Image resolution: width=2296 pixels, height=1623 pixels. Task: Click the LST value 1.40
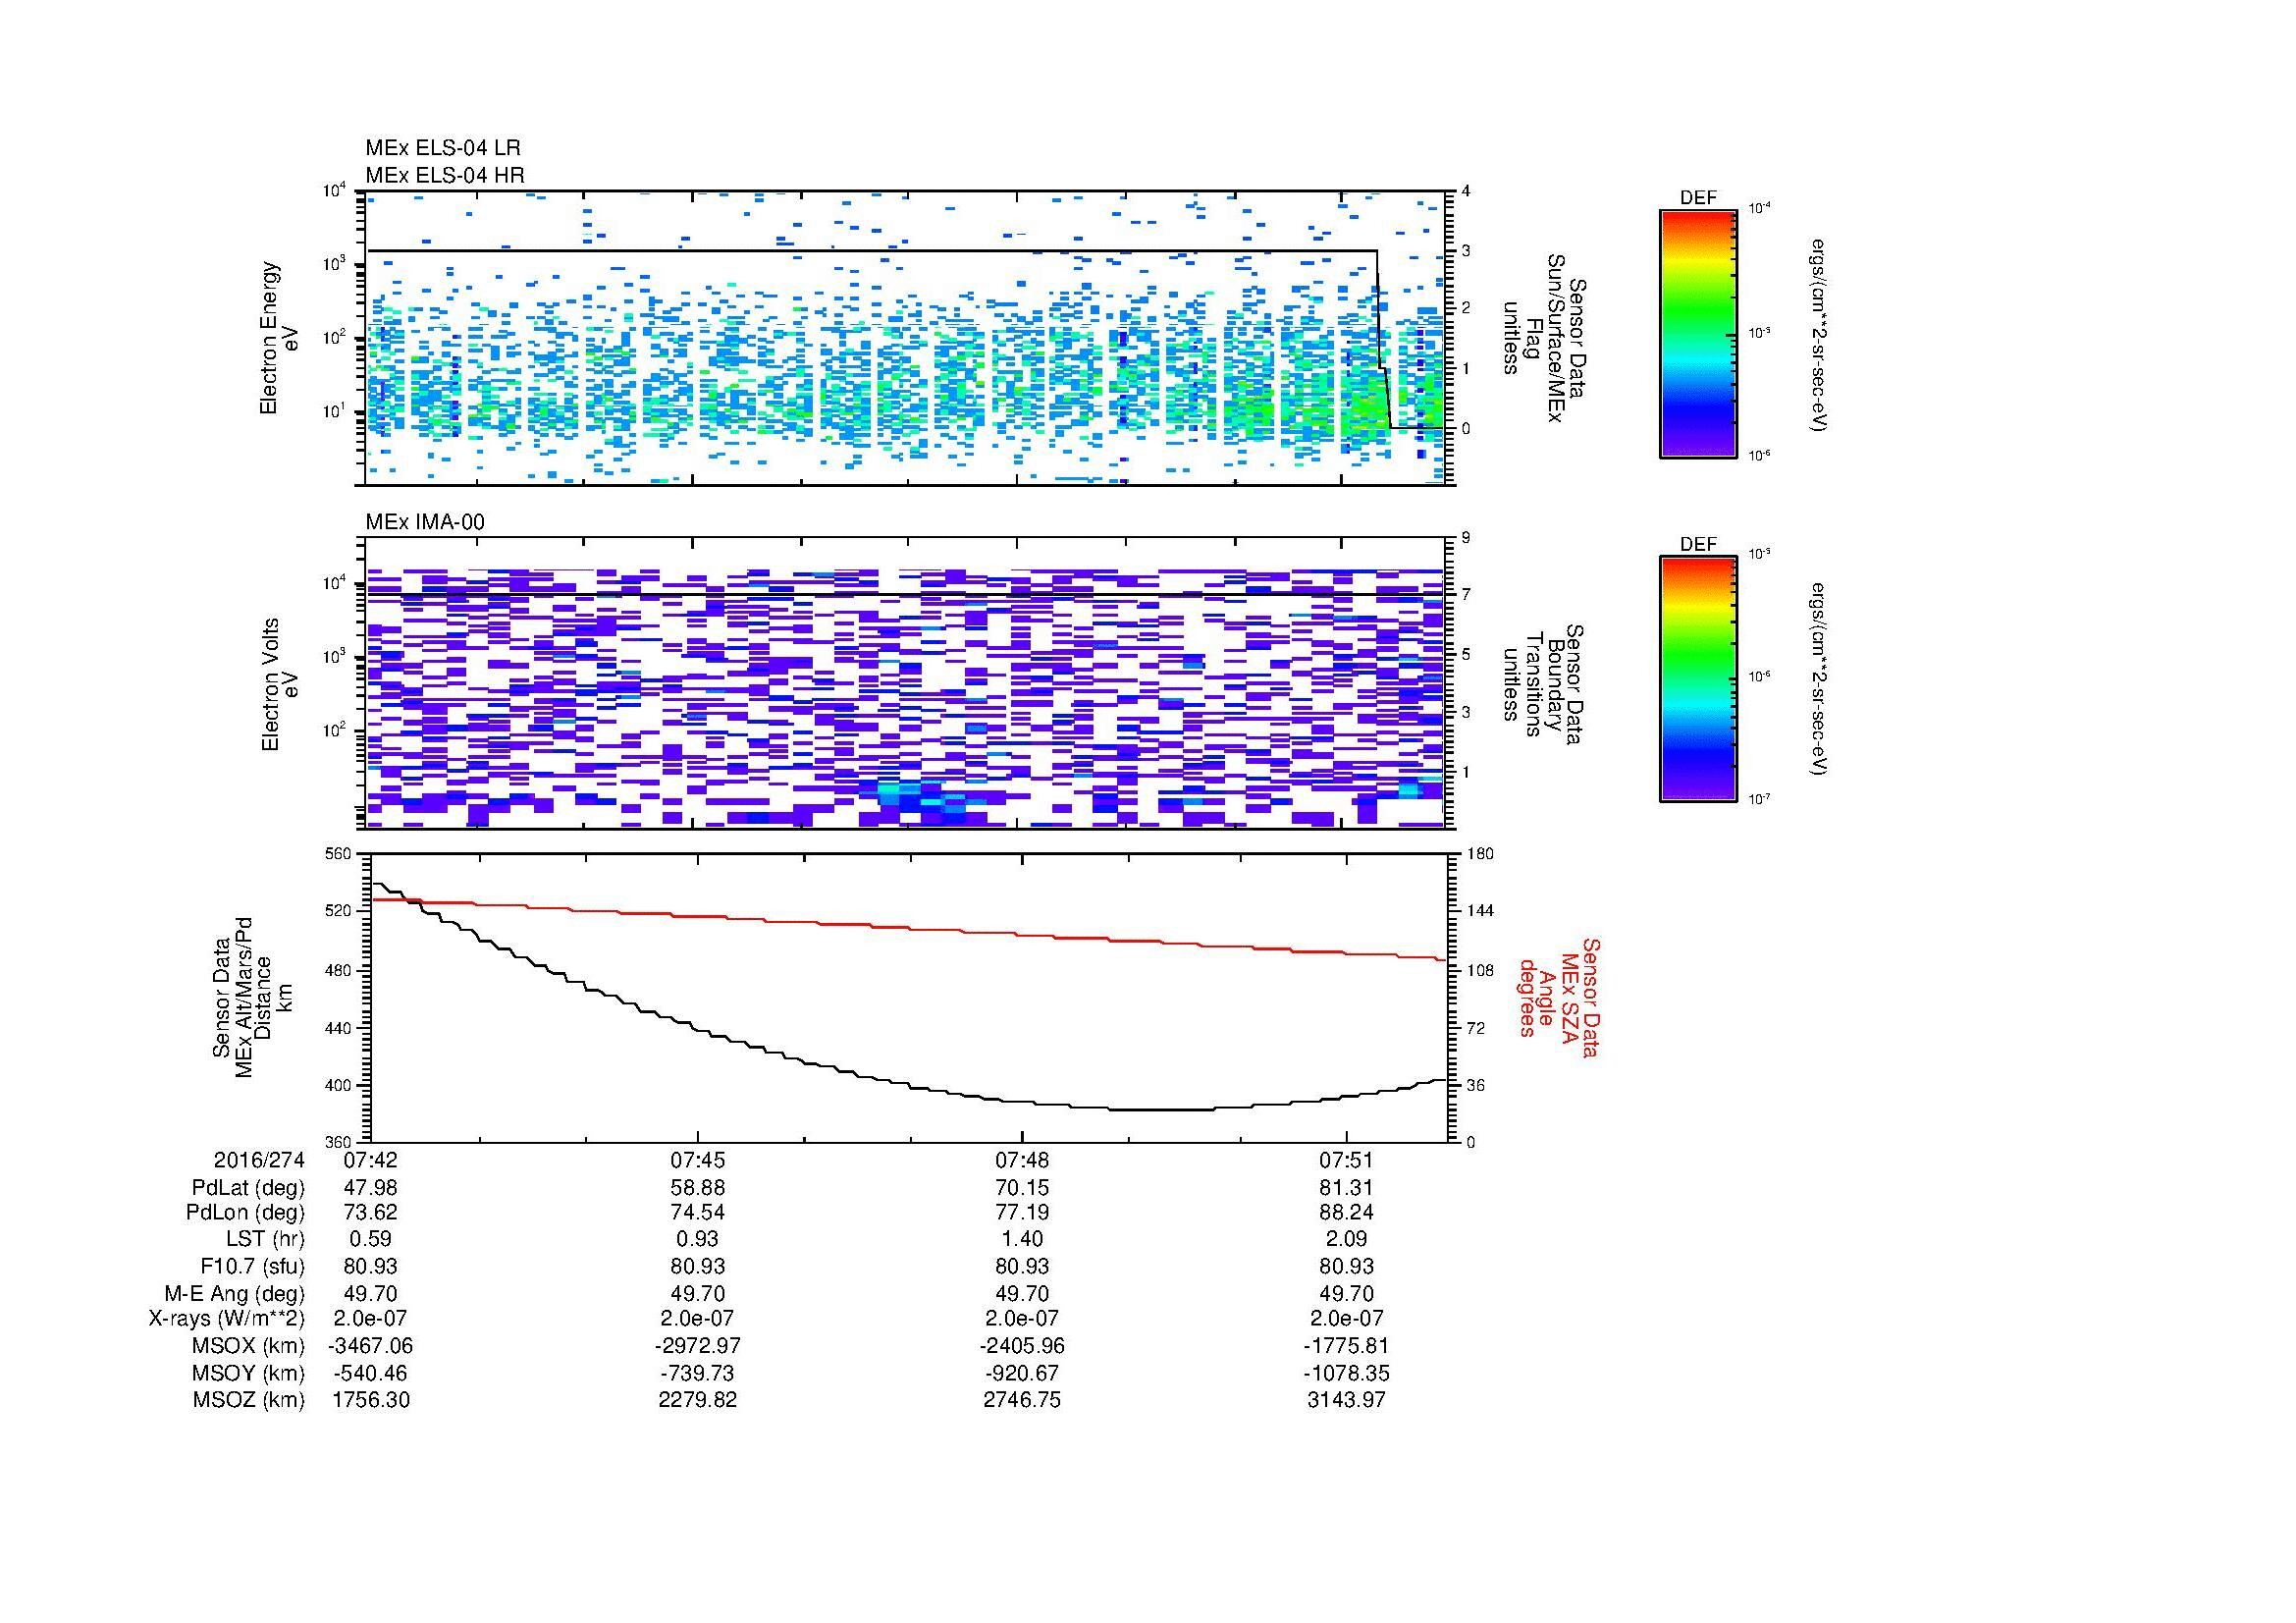(x=1022, y=1239)
